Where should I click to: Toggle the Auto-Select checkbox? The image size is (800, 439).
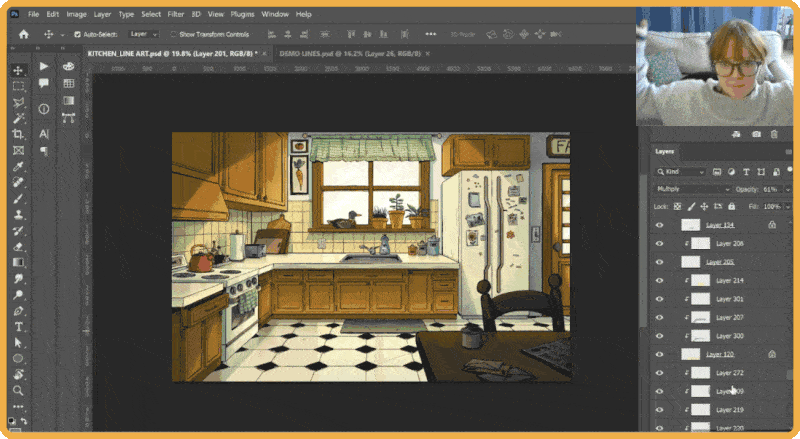coord(78,34)
